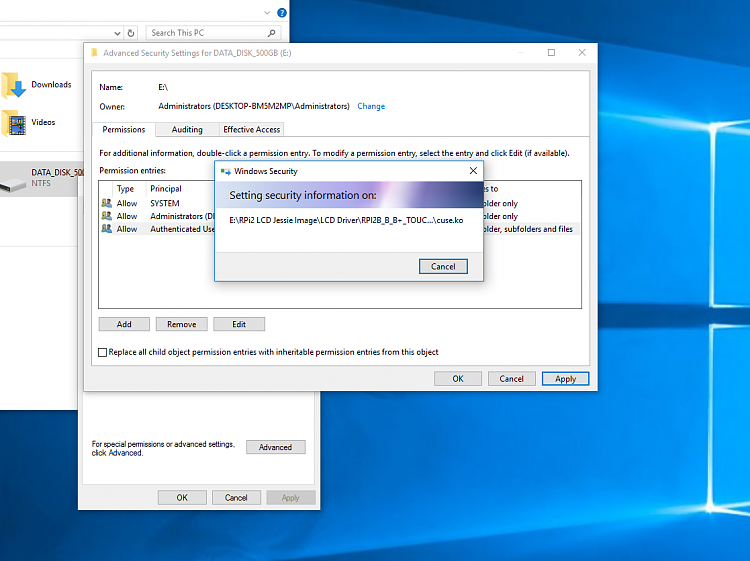
Task: Click the disabled Apply button in Properties dialog
Action: click(x=291, y=498)
